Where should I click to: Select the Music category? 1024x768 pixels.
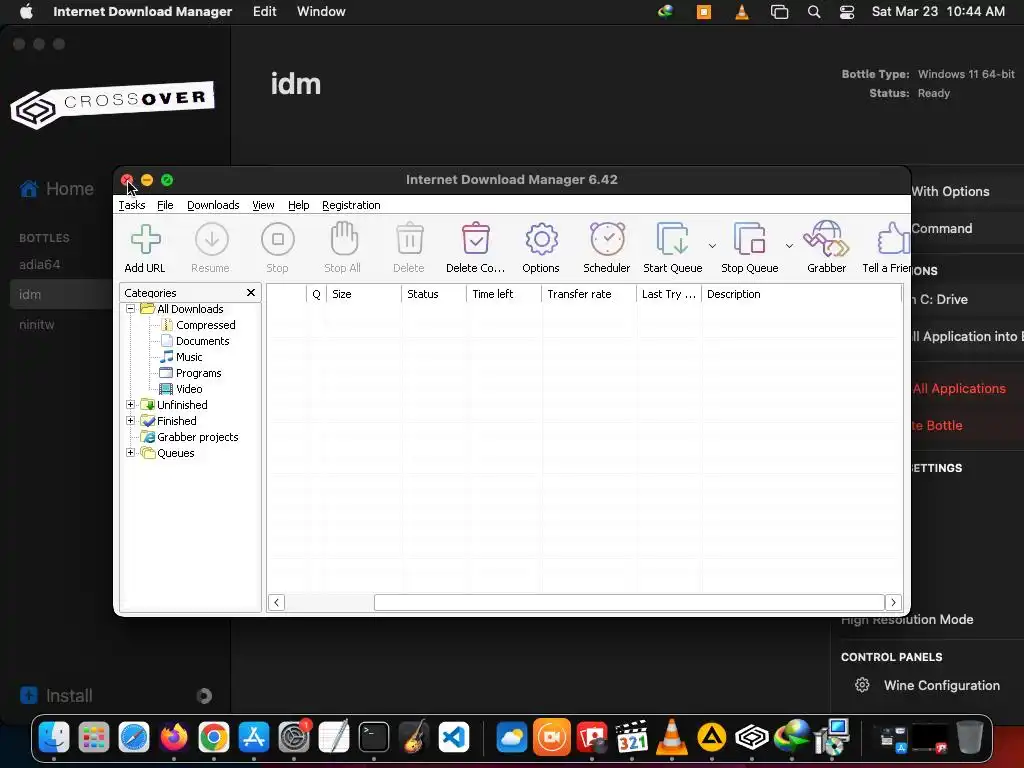189,357
